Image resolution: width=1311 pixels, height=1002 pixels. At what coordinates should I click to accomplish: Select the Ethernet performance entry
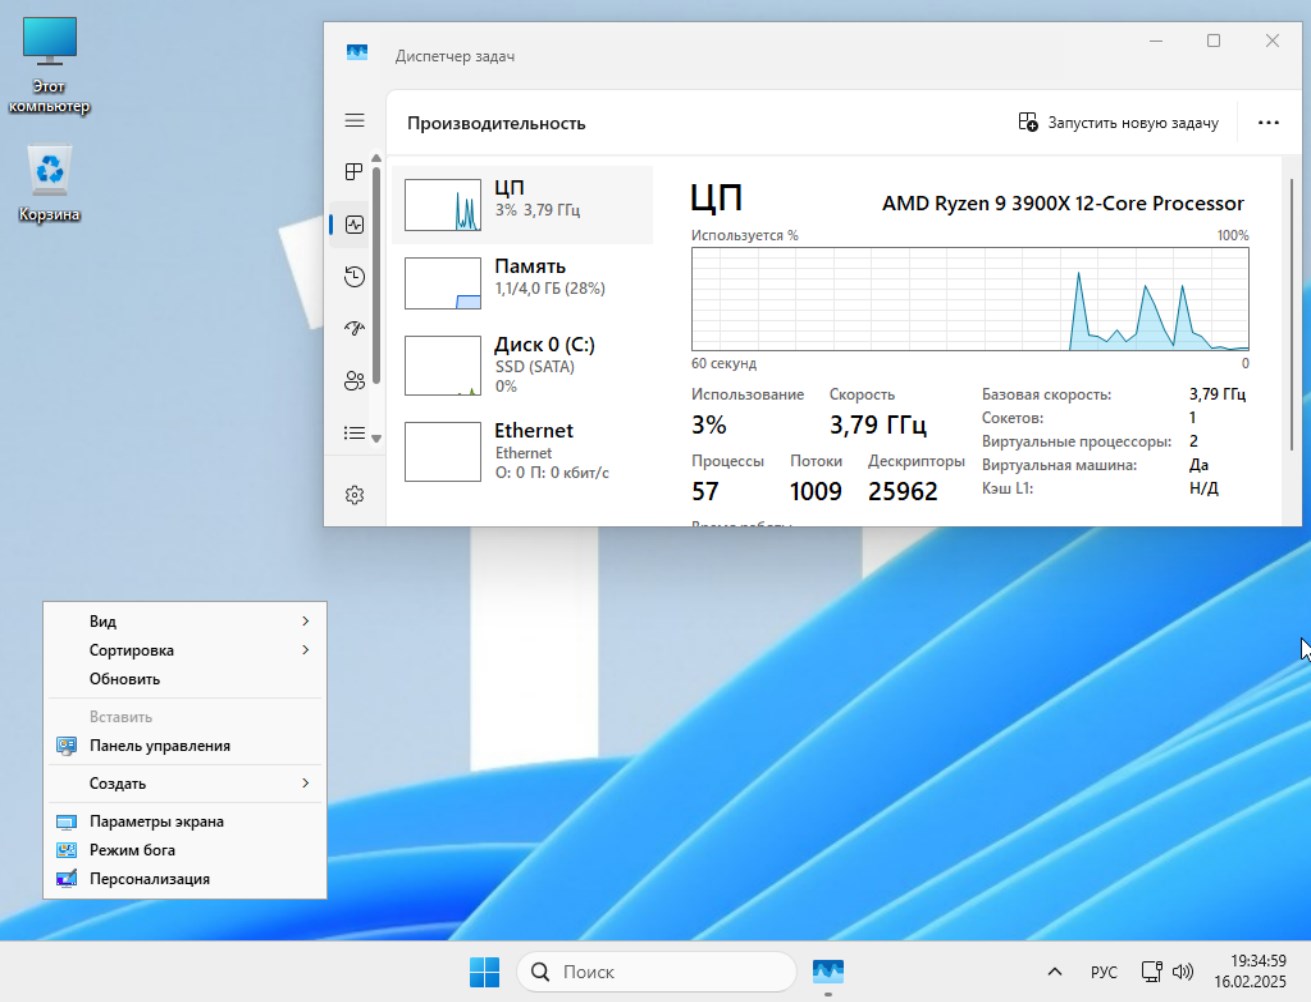(x=522, y=451)
